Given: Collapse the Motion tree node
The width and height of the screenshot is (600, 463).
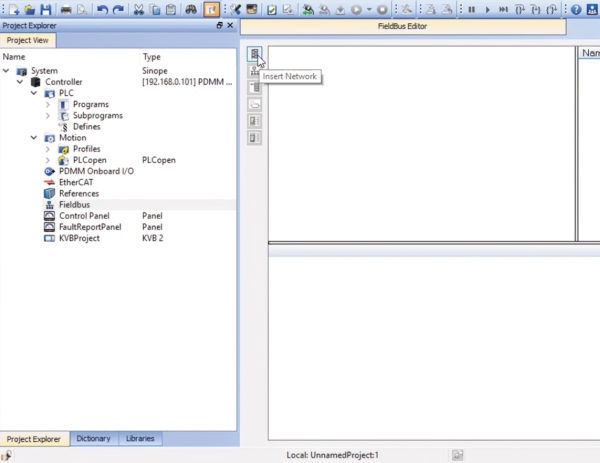Looking at the screenshot, I should pos(34,138).
